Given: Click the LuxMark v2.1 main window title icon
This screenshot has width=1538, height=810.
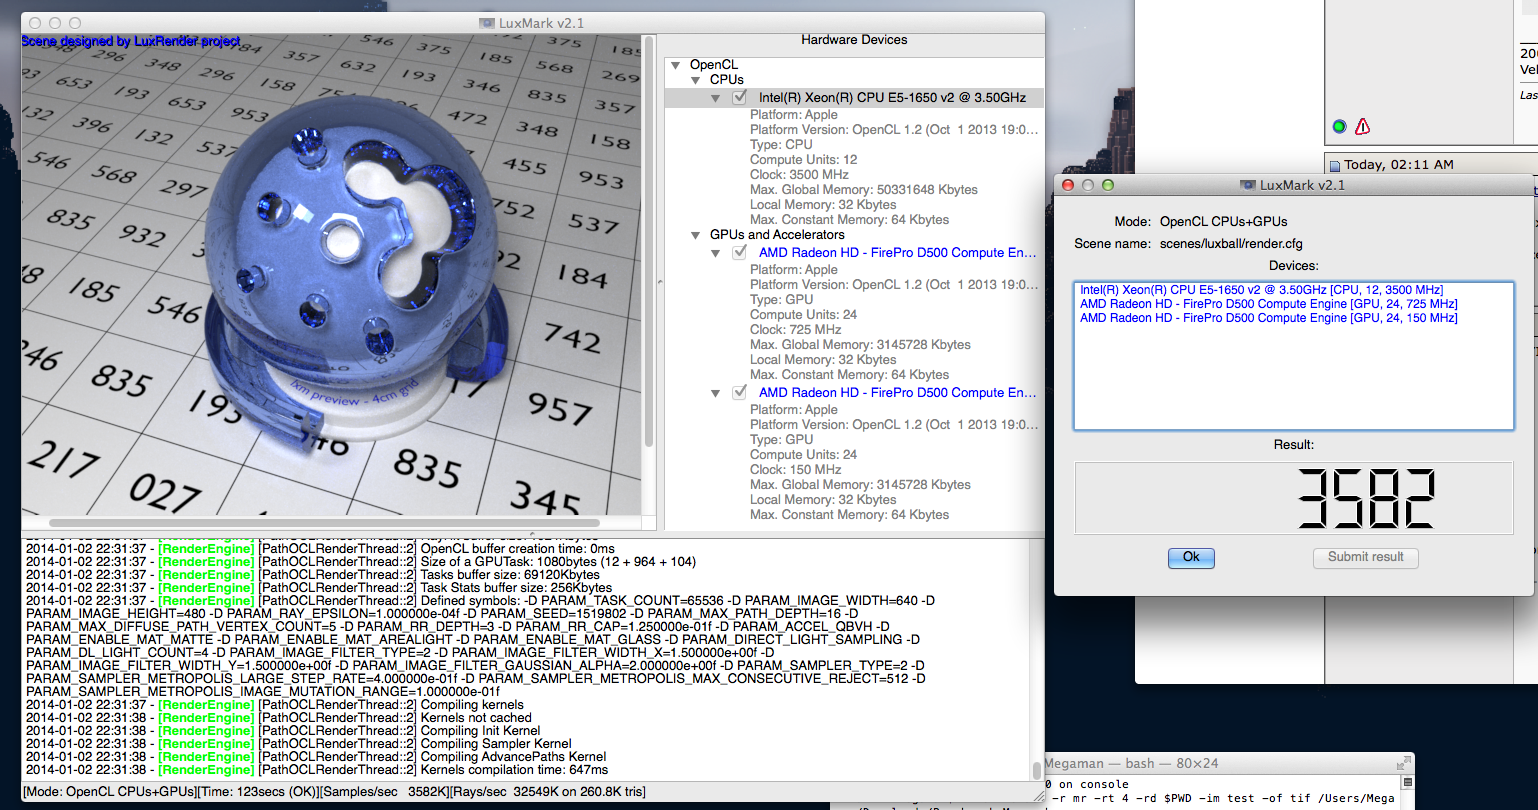Looking at the screenshot, I should (487, 23).
